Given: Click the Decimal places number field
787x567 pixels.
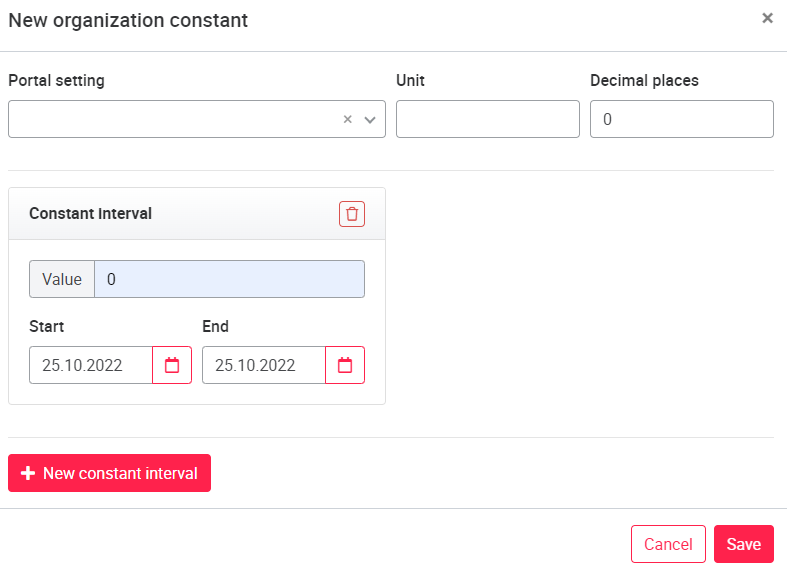Looking at the screenshot, I should click(x=681, y=119).
